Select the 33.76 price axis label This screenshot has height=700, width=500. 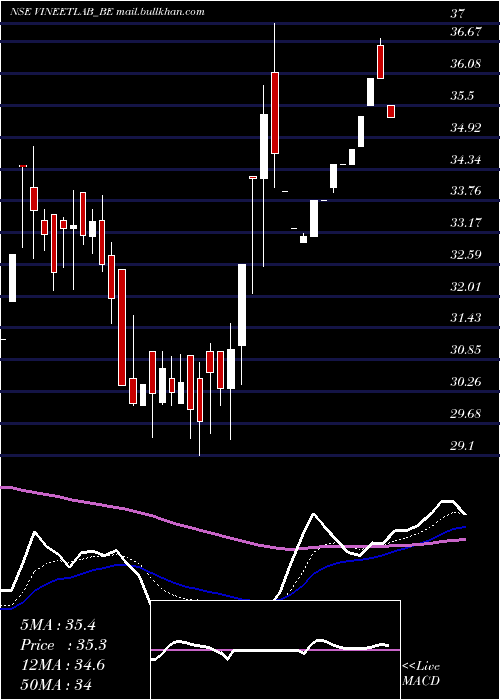pos(465,191)
